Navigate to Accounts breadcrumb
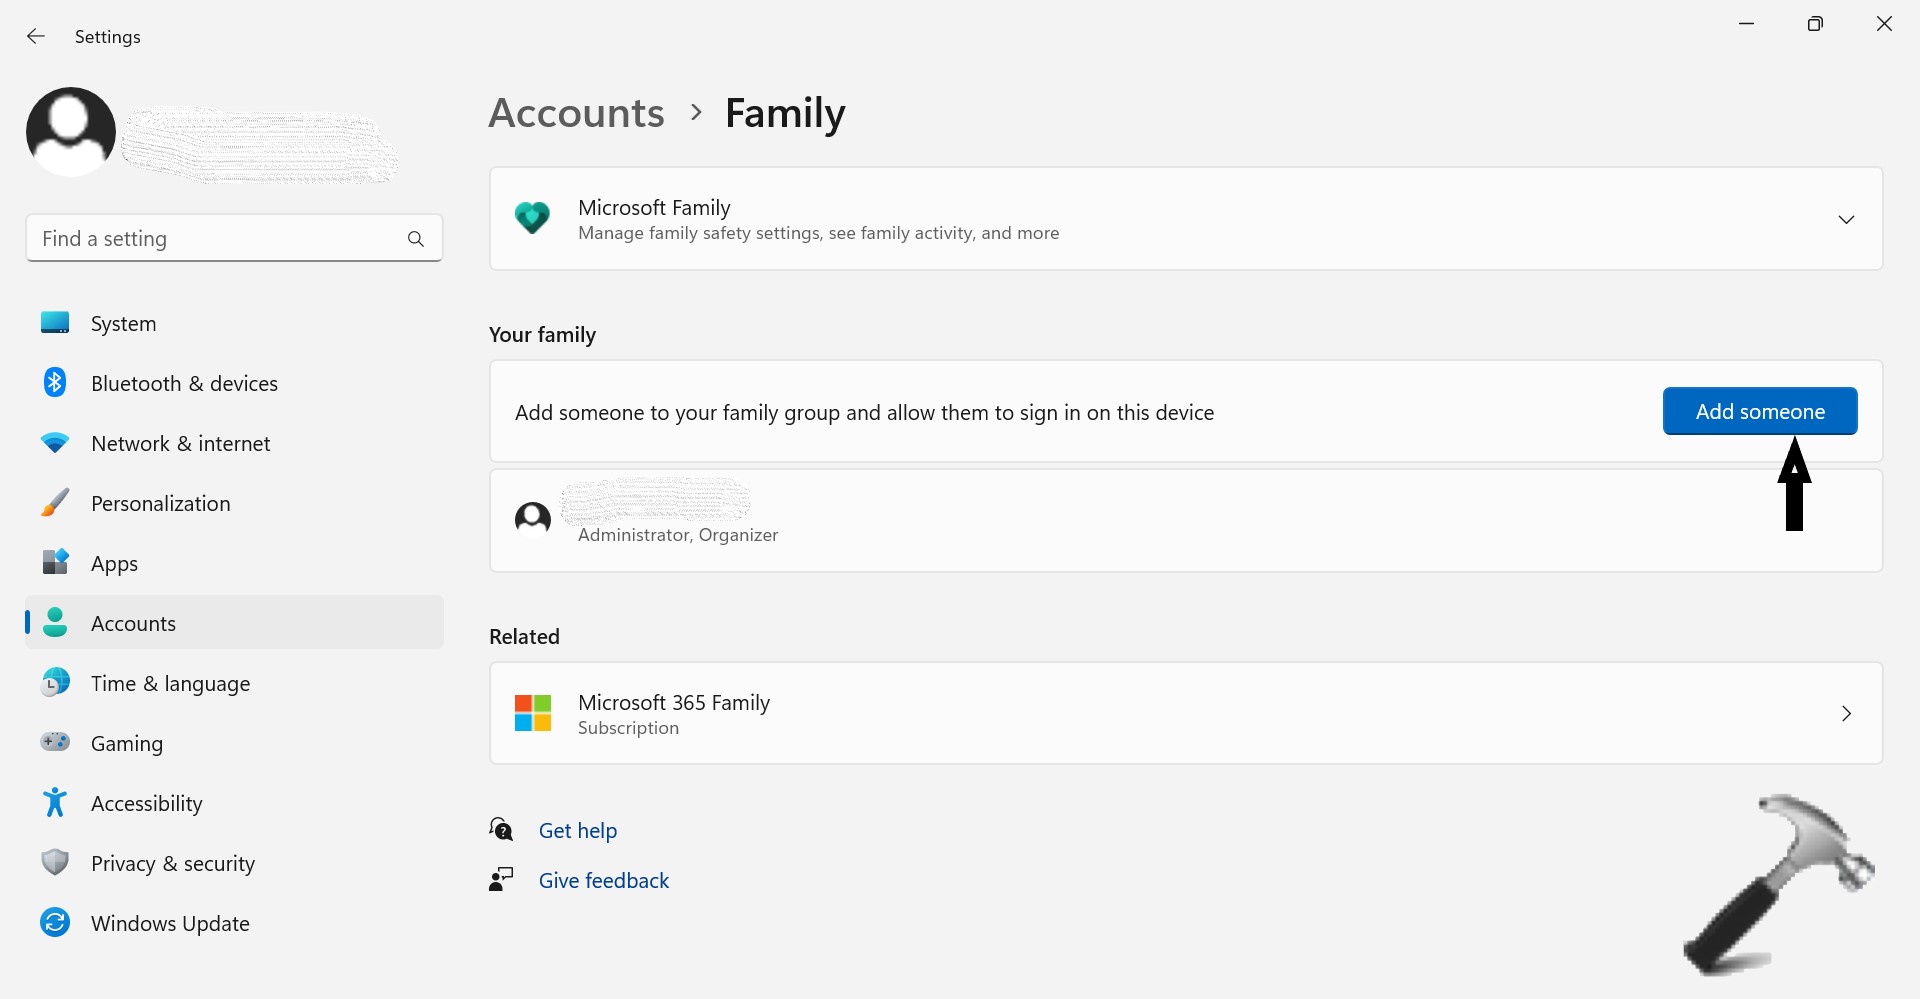1920x999 pixels. 576,113
